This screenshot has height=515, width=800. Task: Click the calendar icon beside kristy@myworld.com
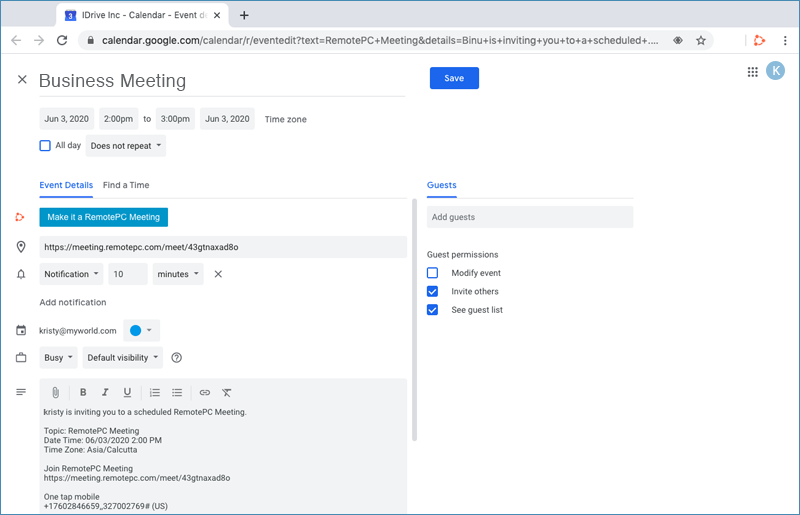(21, 330)
